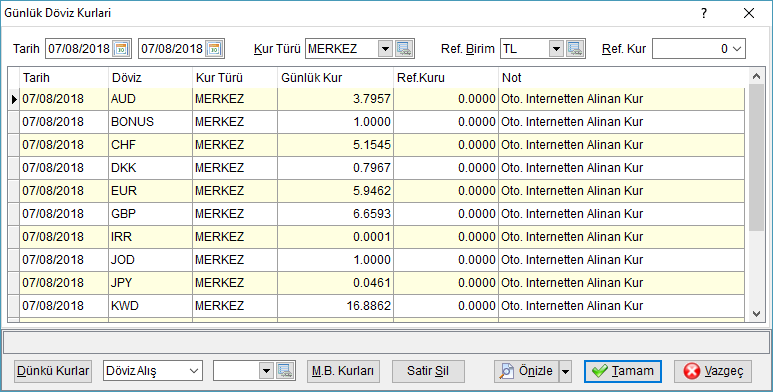
Task: Click the MERKEZ cell in the KWD row
Action: [235, 306]
